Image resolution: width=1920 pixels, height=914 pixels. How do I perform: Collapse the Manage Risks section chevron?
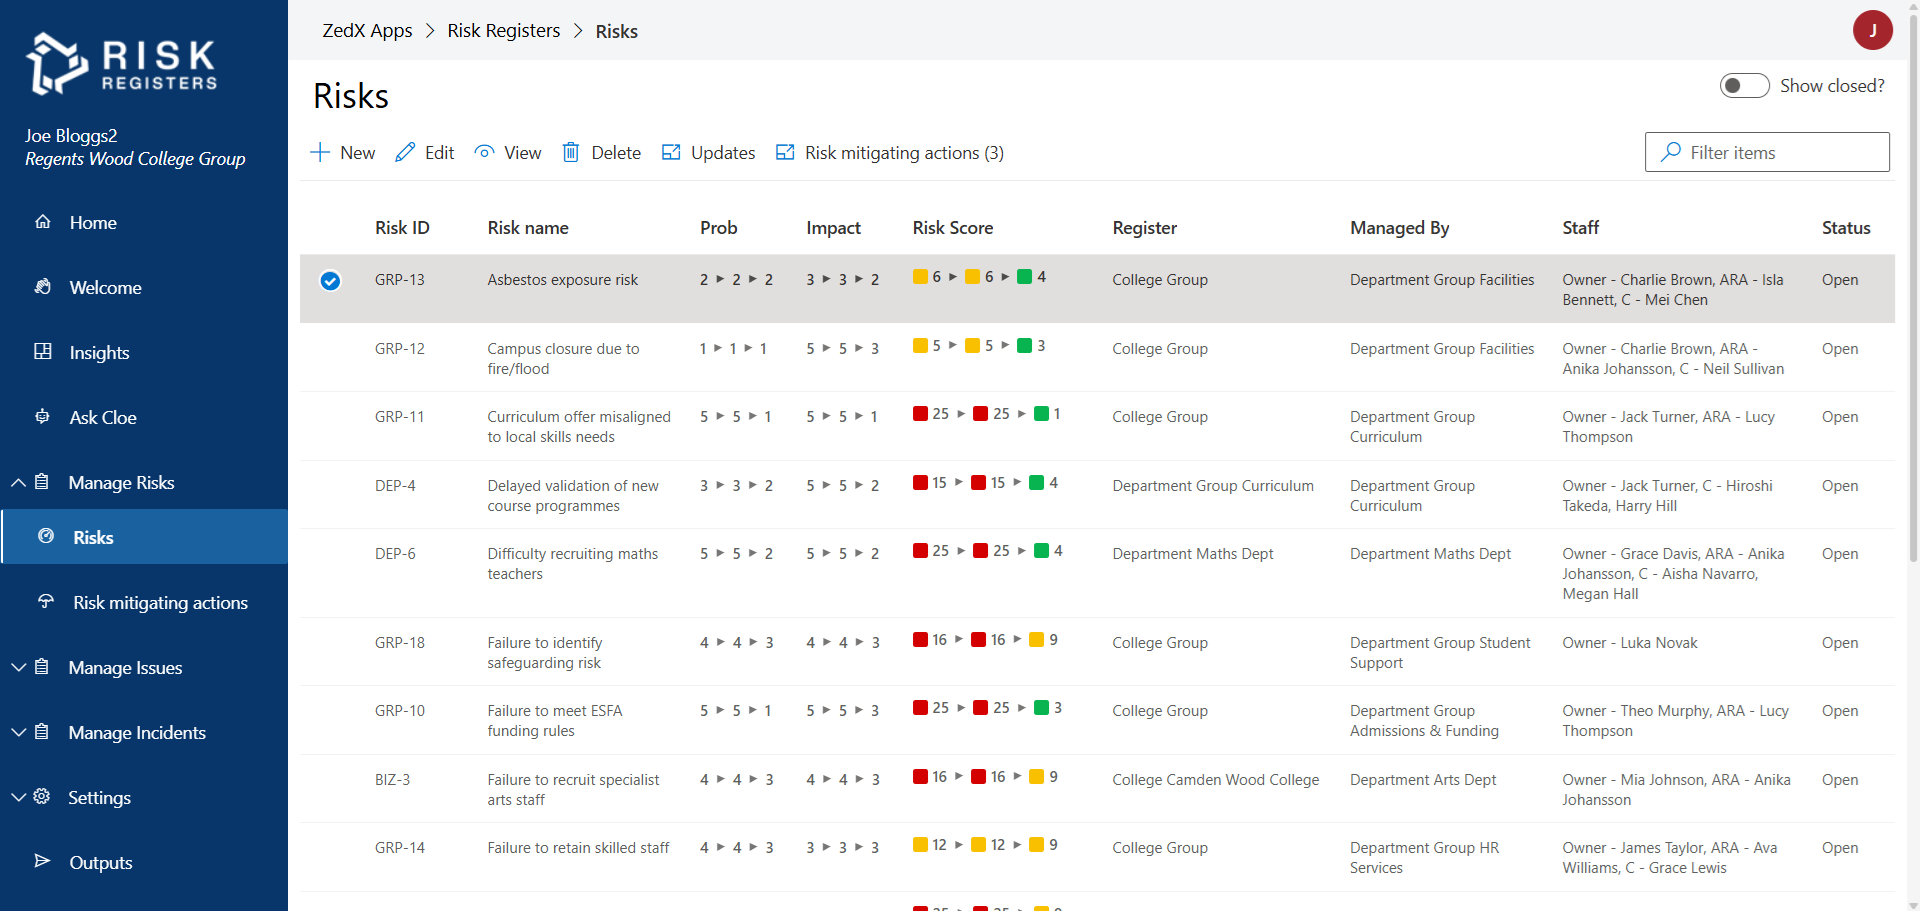click(x=18, y=482)
